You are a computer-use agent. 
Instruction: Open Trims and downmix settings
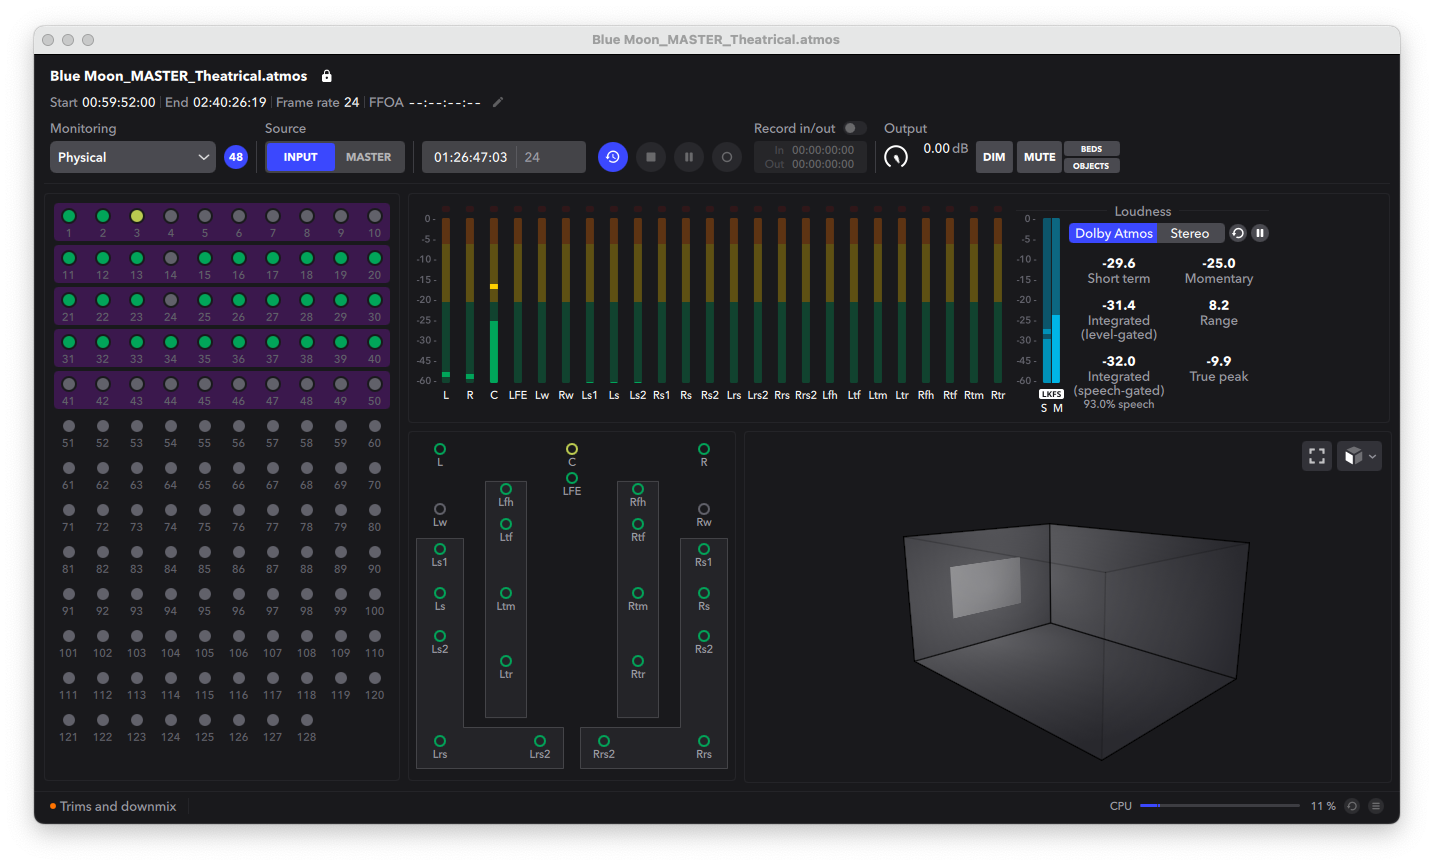coord(118,806)
